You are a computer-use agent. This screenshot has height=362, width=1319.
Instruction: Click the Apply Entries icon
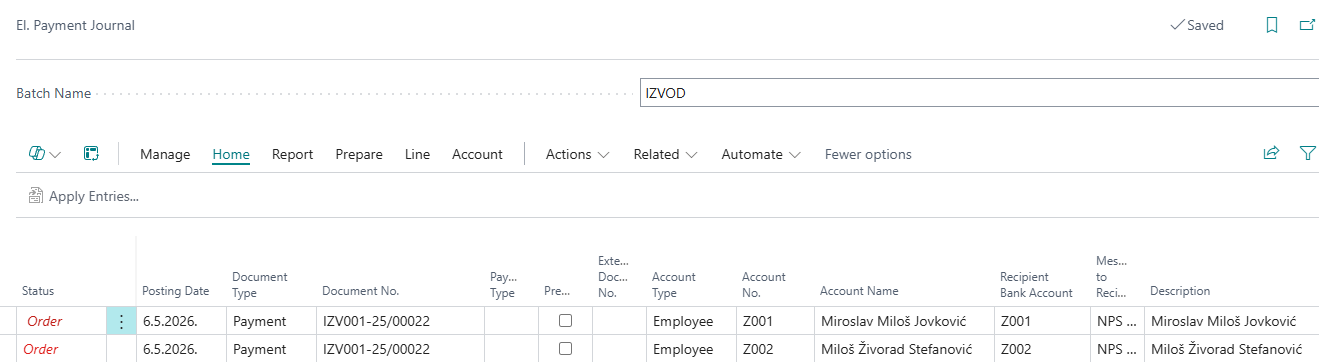tap(36, 196)
